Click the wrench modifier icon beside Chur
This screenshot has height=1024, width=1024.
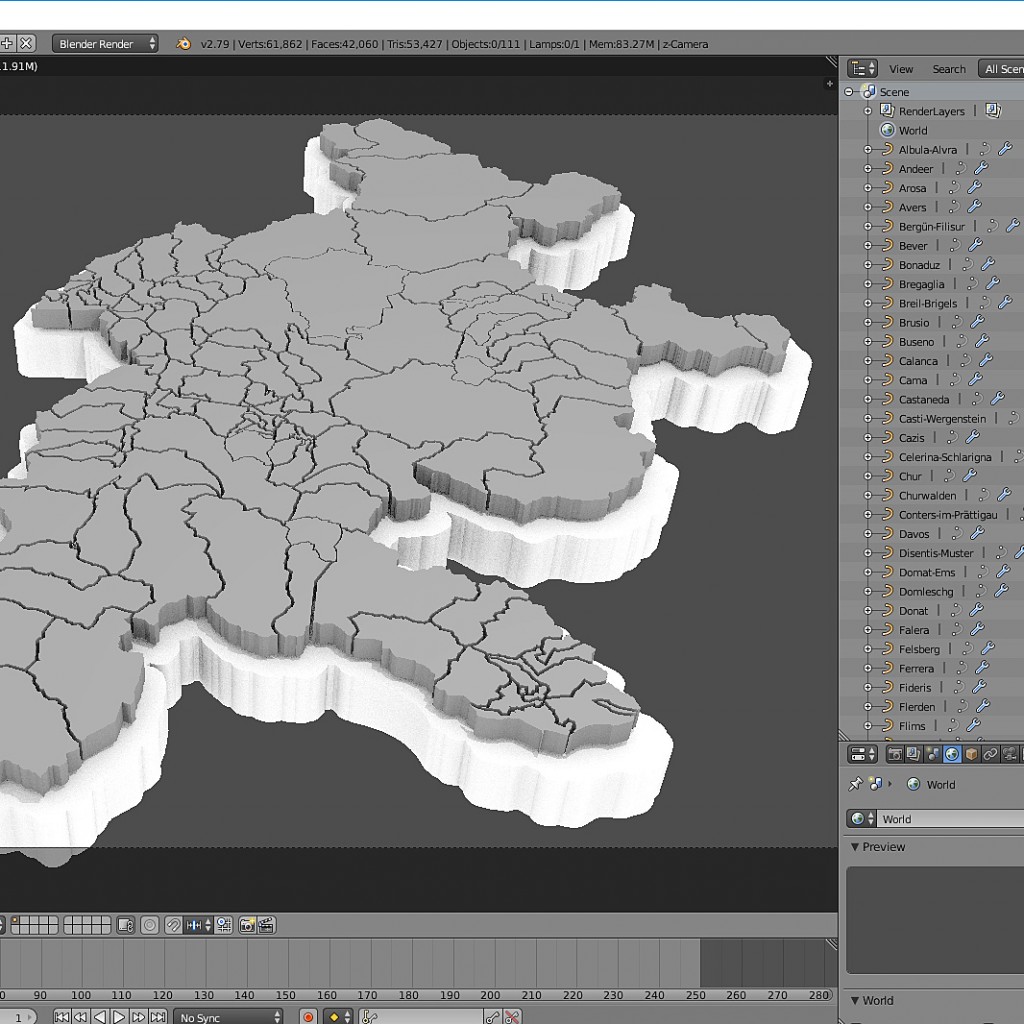point(970,476)
